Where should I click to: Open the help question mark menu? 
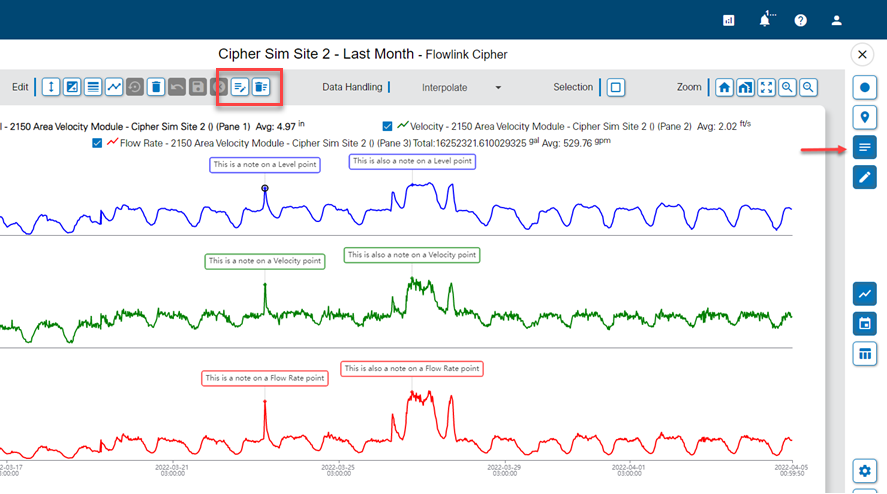[x=801, y=20]
